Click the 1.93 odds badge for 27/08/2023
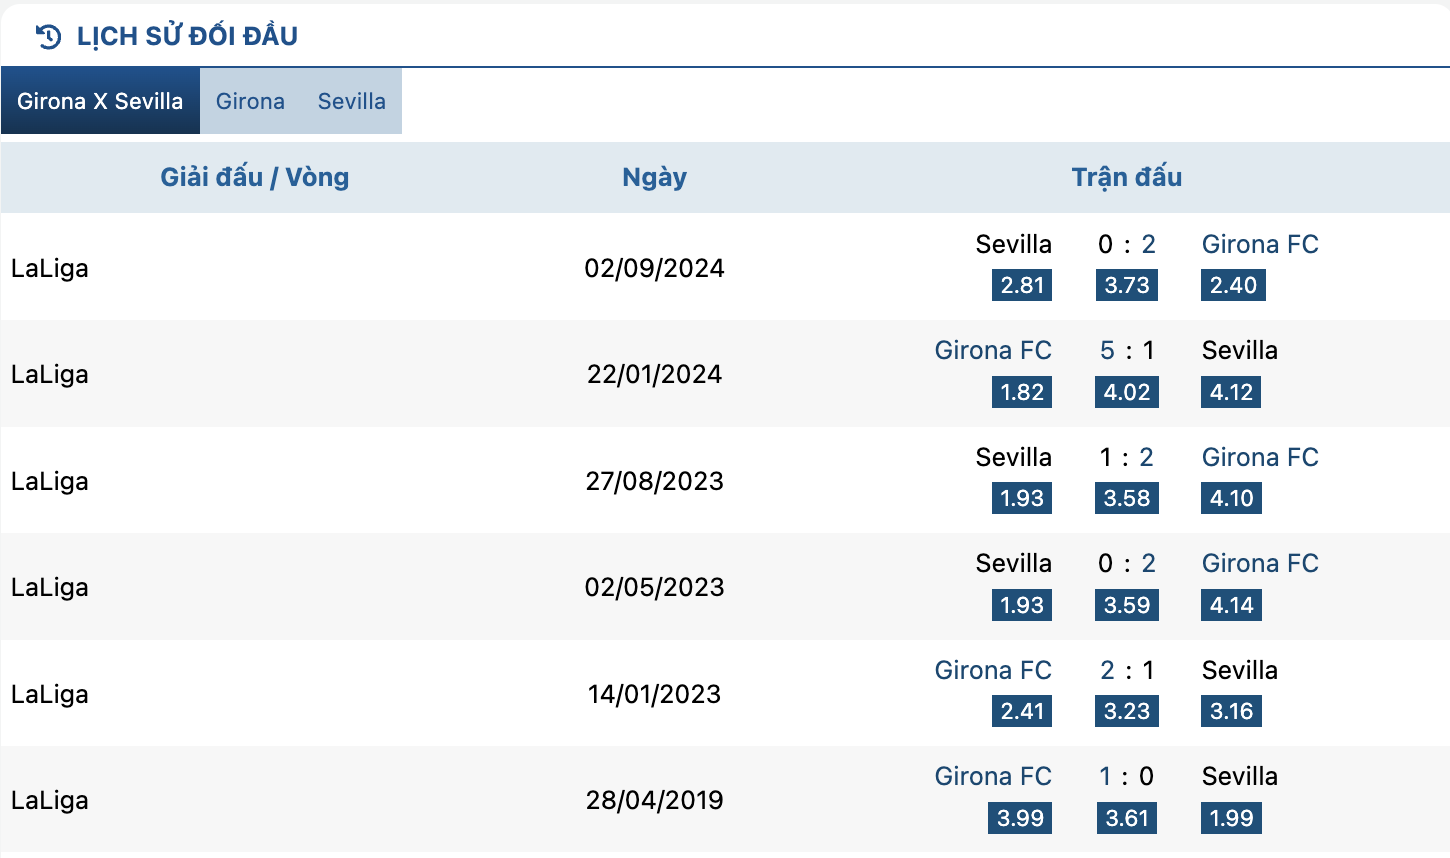 pyautogui.click(x=1022, y=498)
